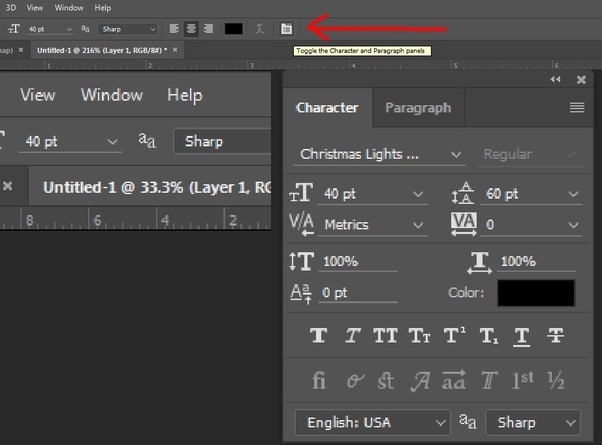
Task: Click the kerning V/A icon
Action: coord(301,224)
